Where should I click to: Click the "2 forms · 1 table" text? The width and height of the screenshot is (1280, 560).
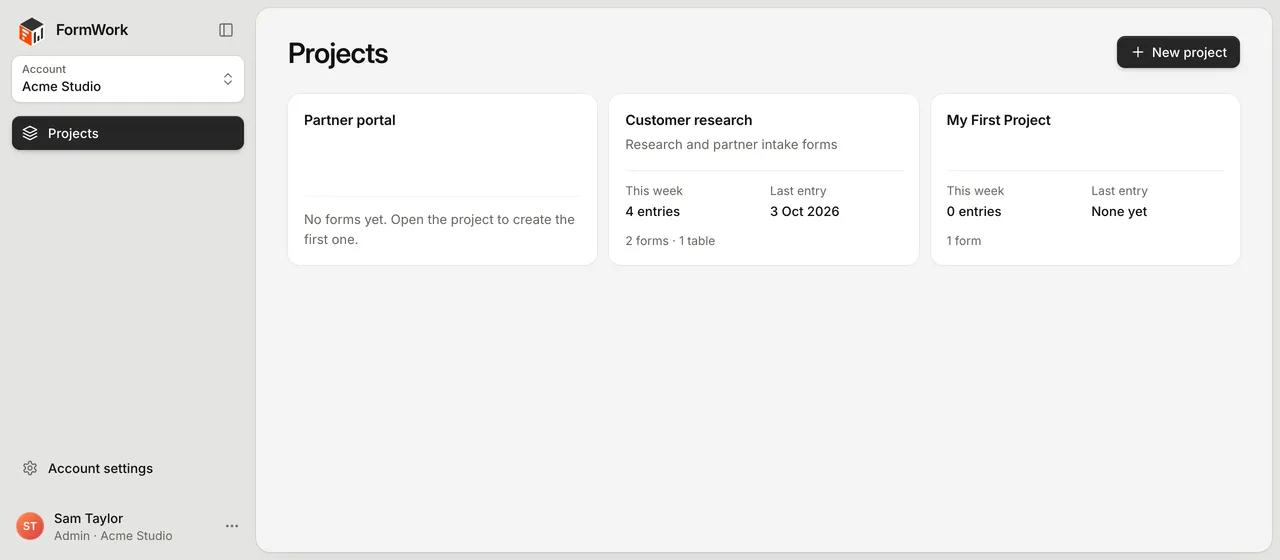click(670, 240)
